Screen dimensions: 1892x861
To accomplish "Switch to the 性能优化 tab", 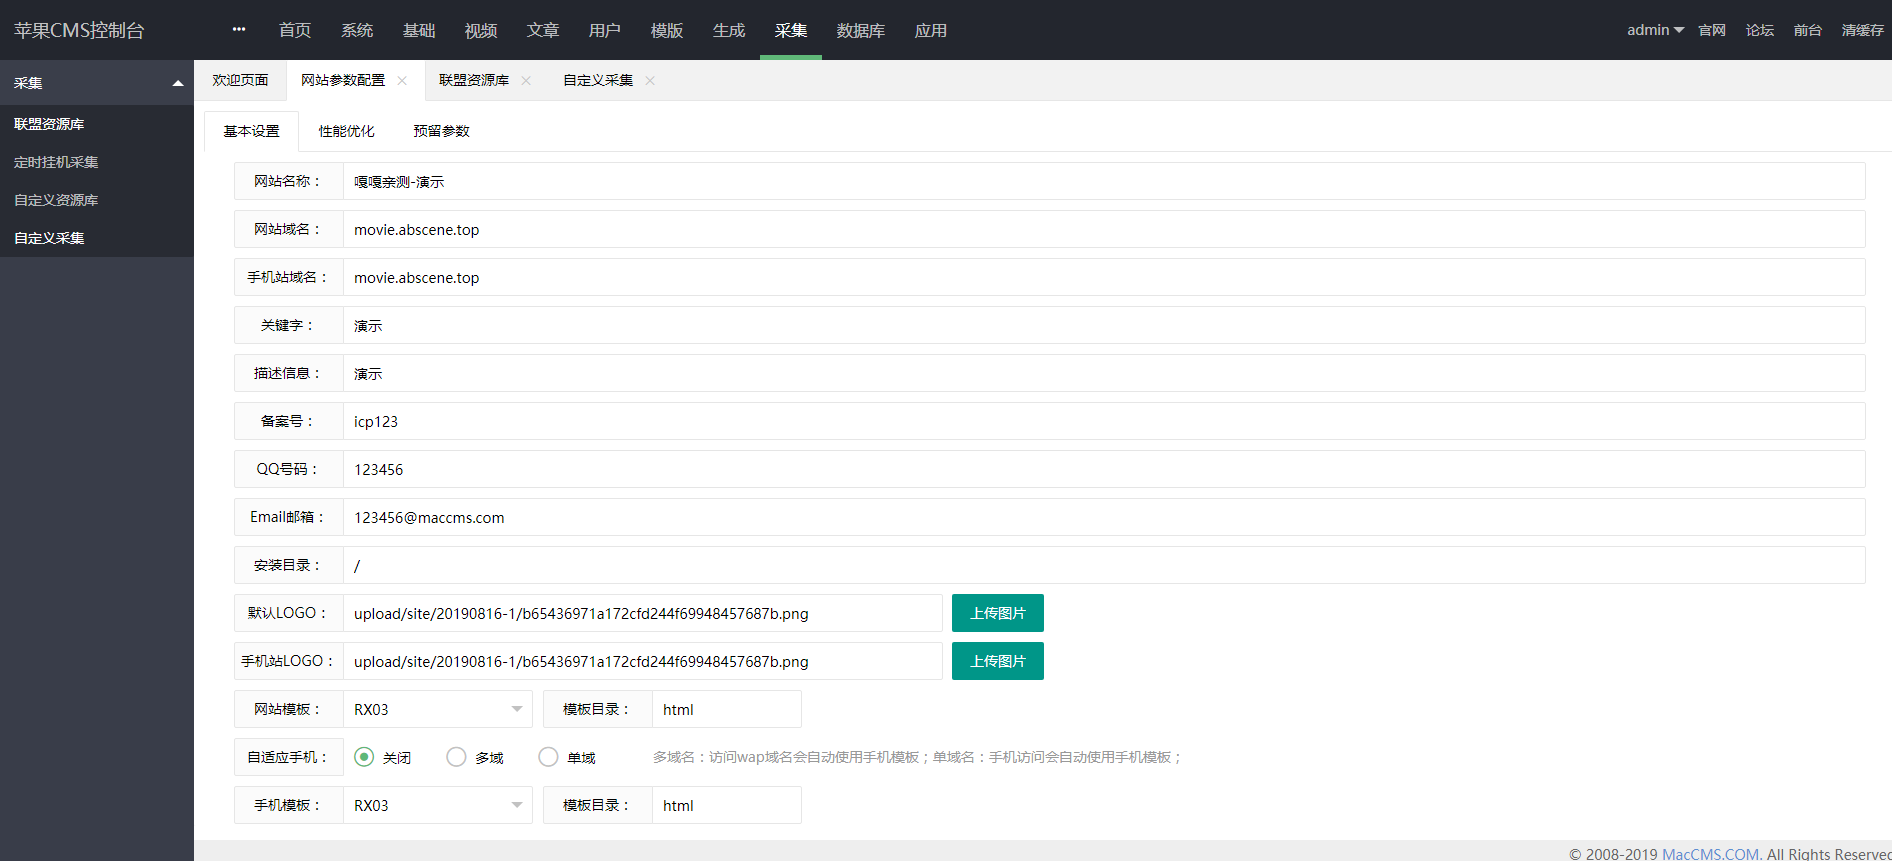I will [x=346, y=131].
